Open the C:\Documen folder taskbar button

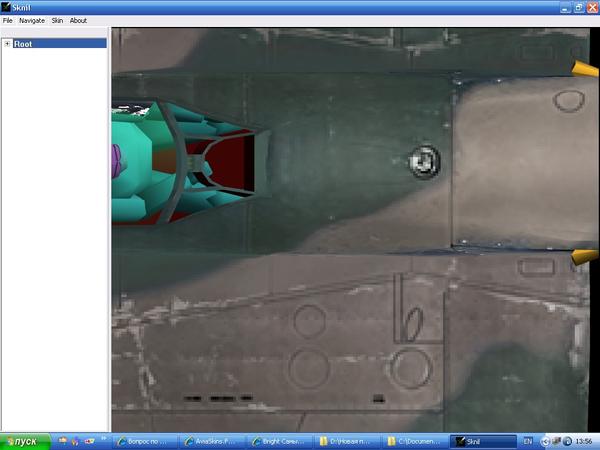(x=416, y=442)
